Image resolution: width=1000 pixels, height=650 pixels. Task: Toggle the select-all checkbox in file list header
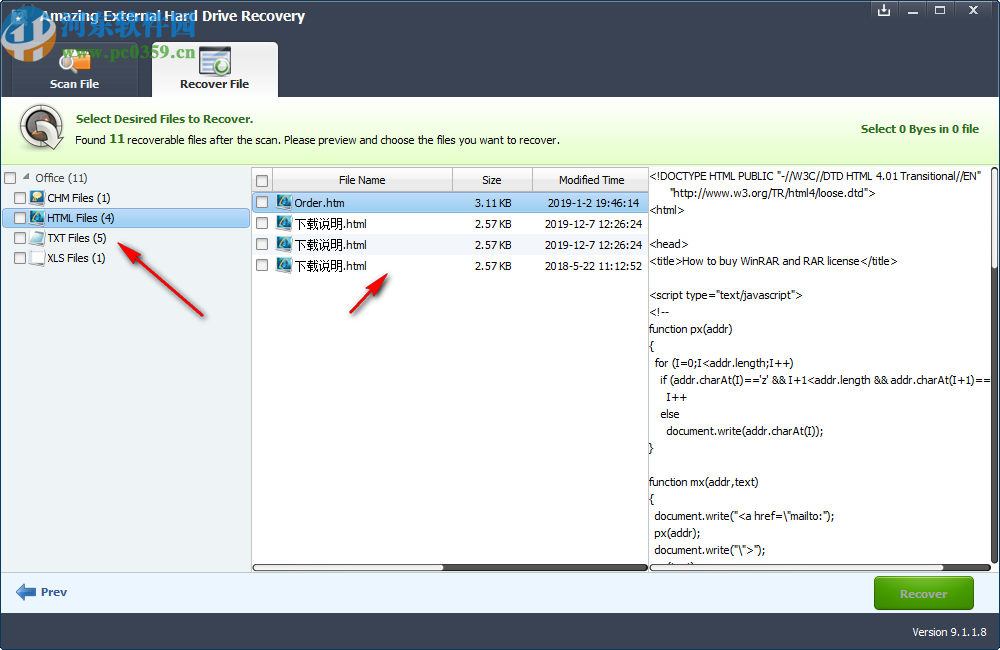coord(262,181)
